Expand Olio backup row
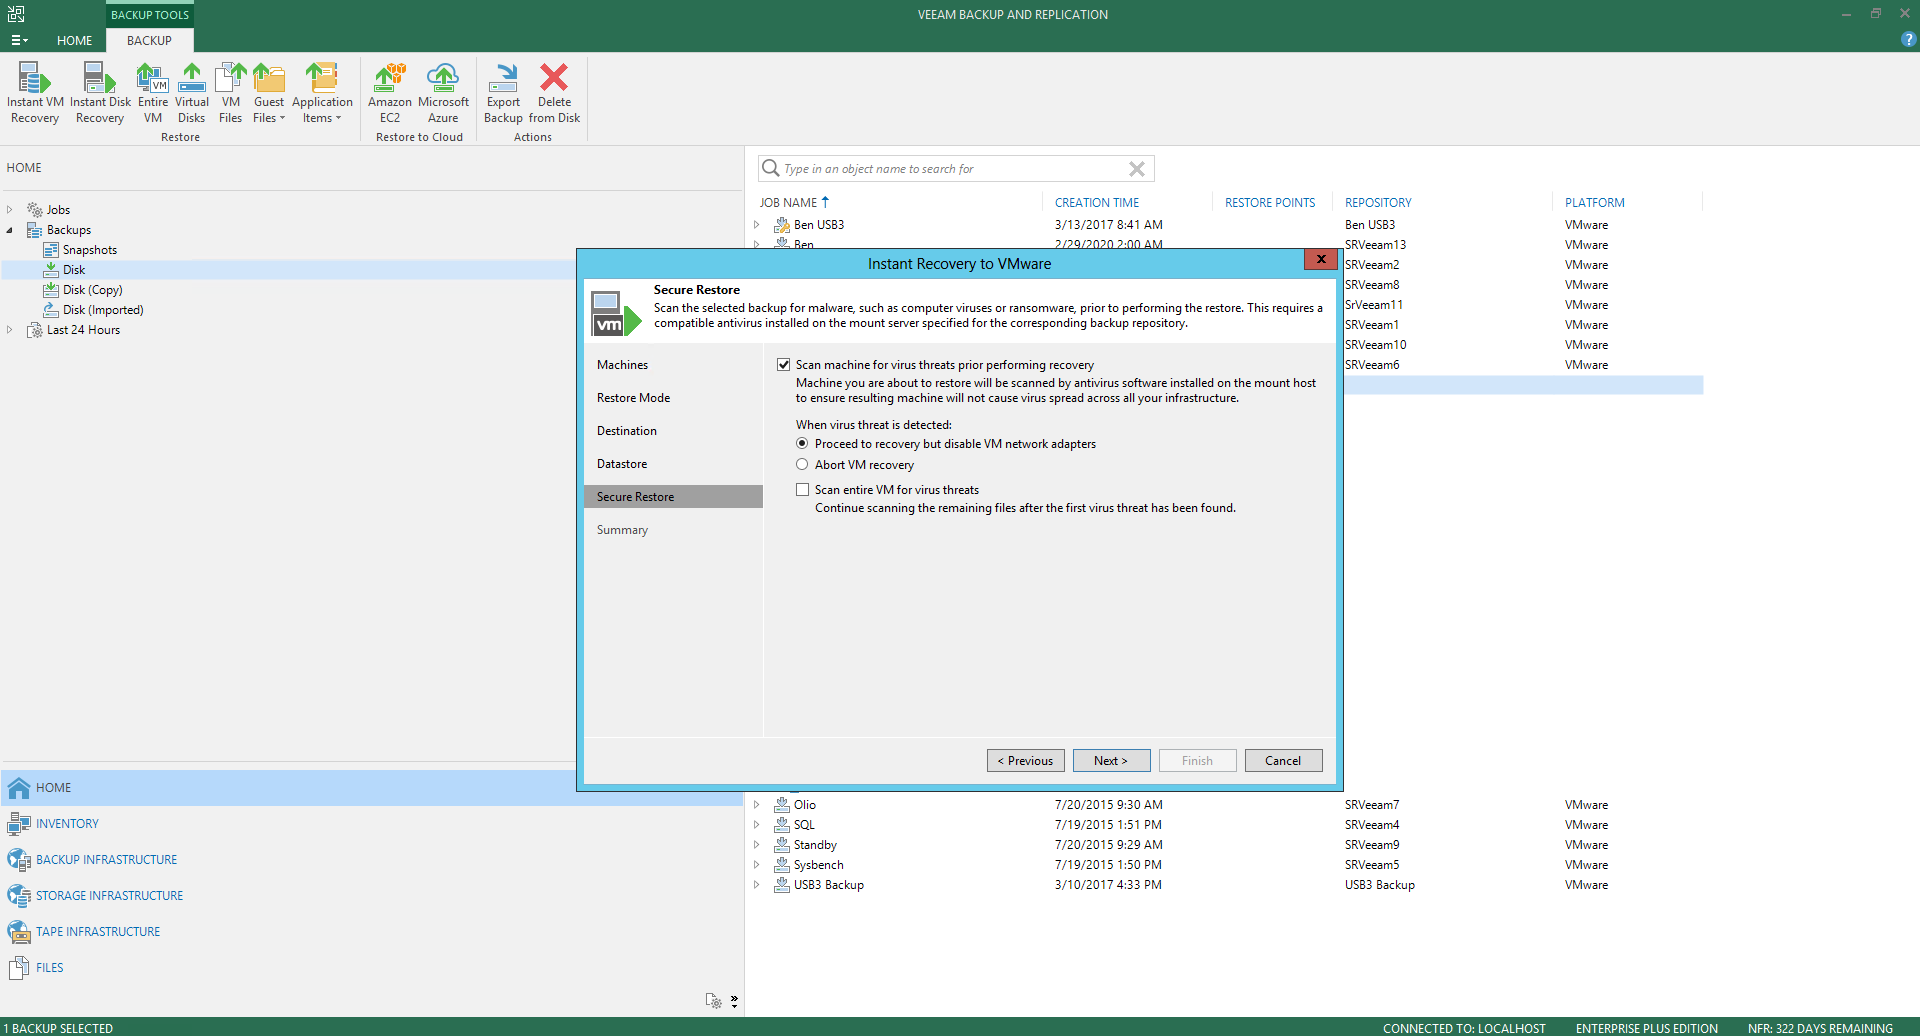The image size is (1920, 1036). click(x=757, y=805)
